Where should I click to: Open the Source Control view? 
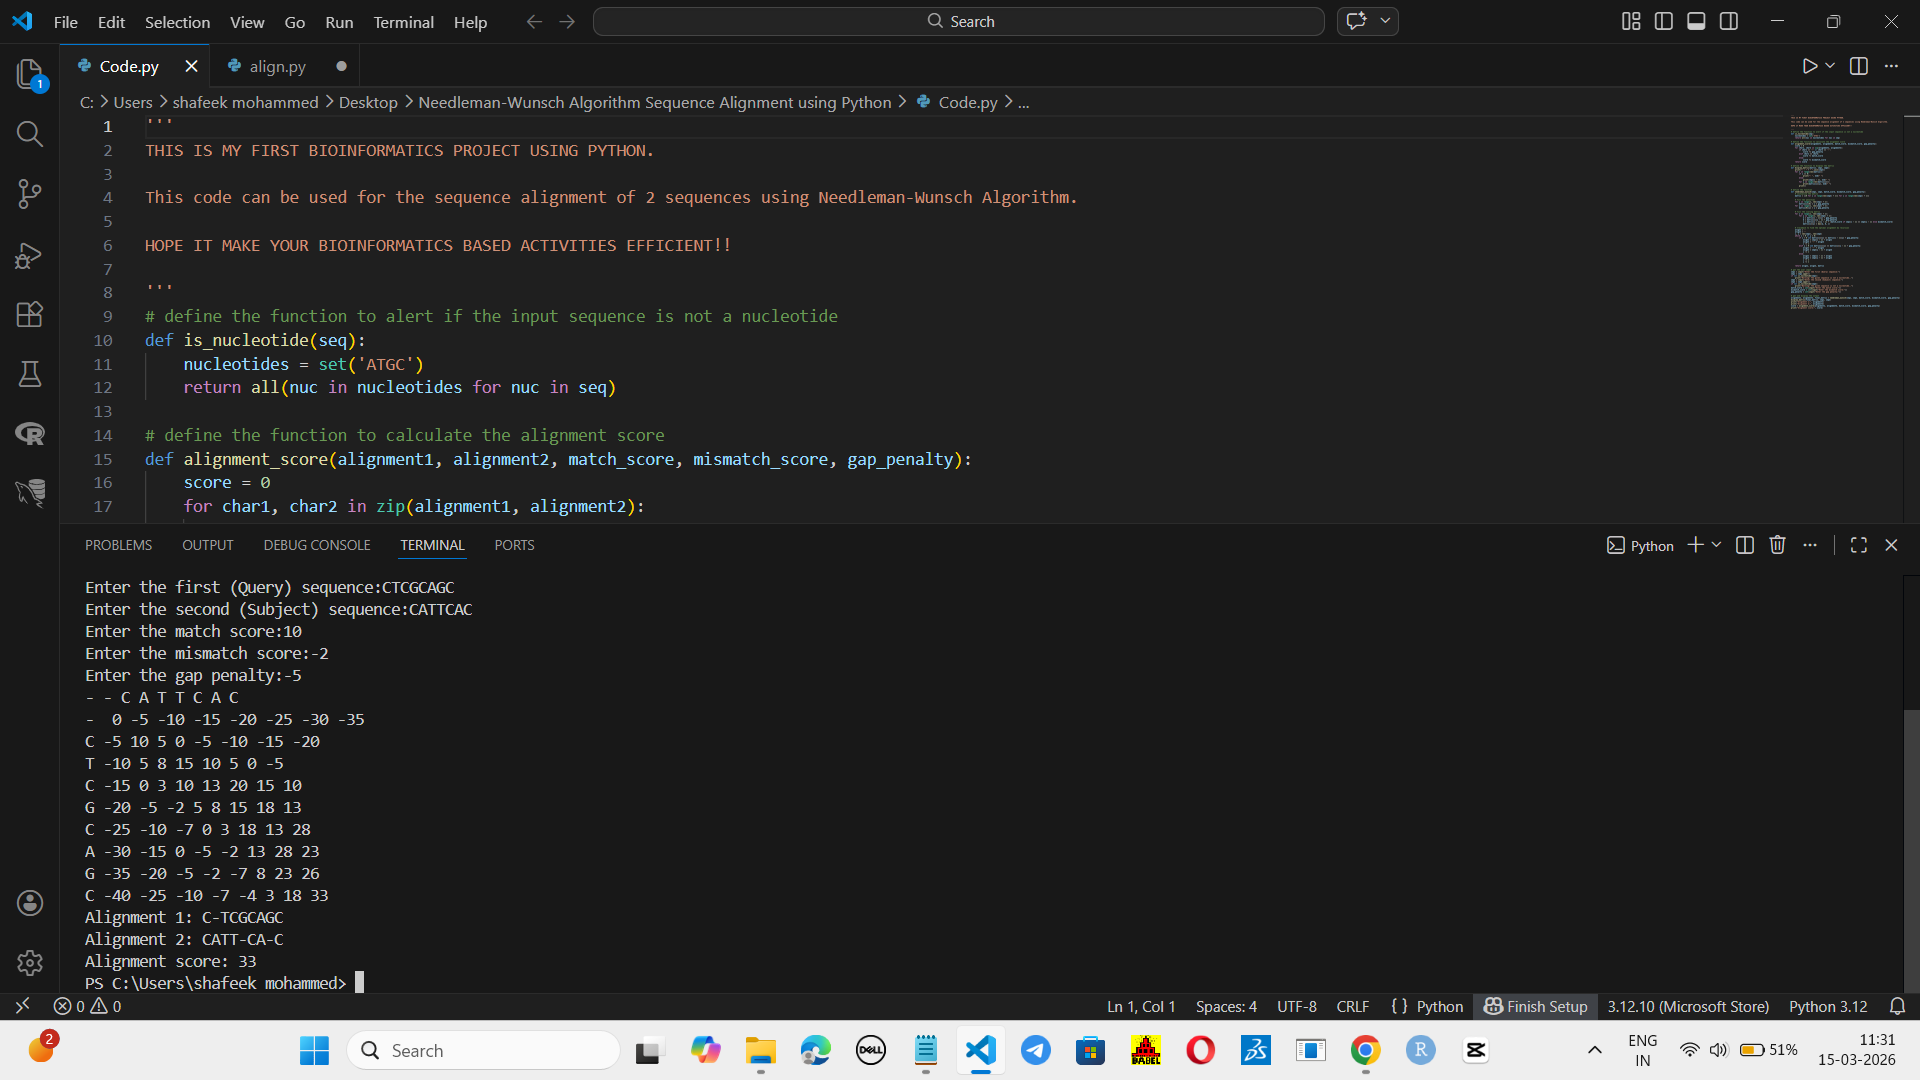coord(30,194)
